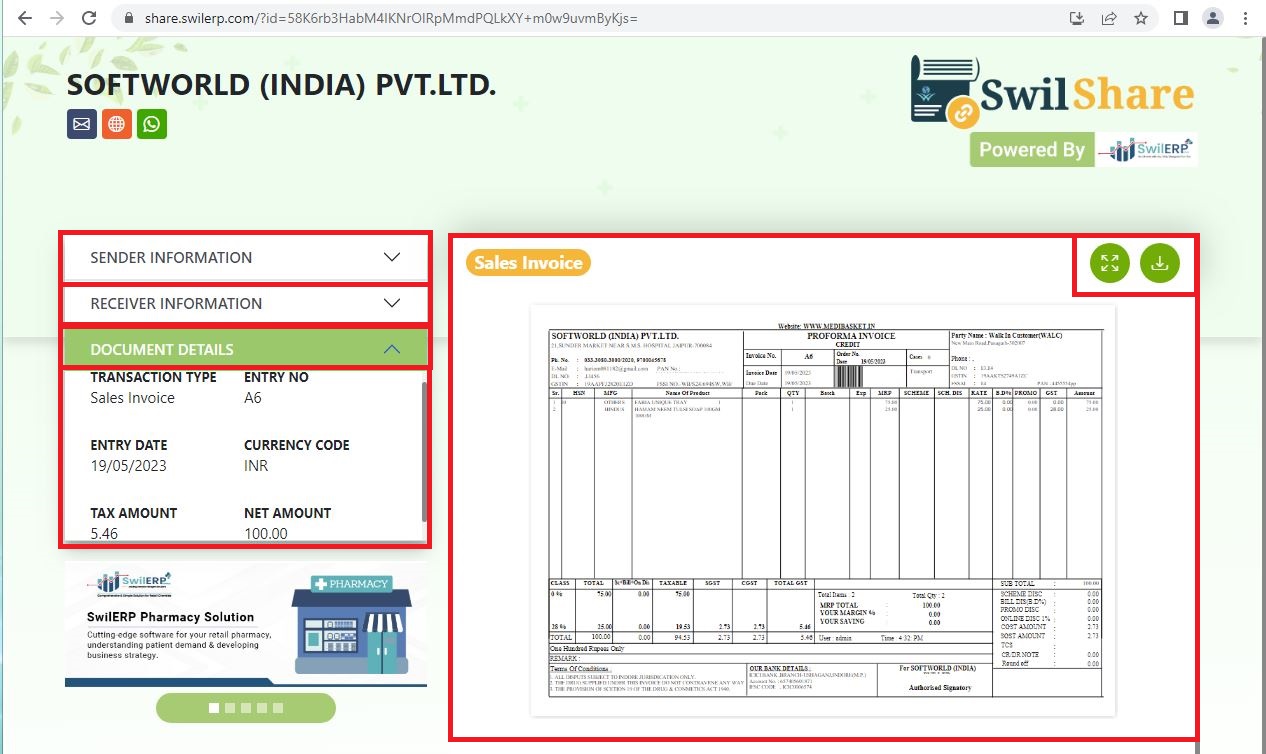Download the sales invoice document
1266x754 pixels.
coord(1160,264)
